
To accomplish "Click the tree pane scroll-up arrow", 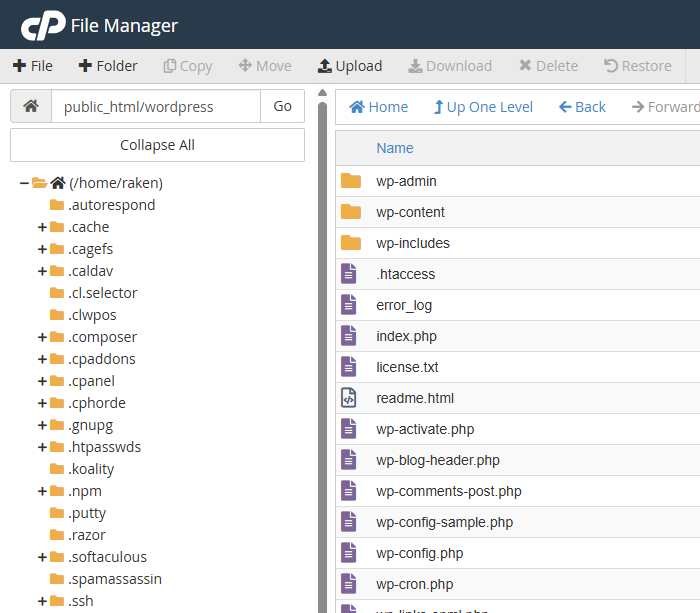I will [322, 93].
